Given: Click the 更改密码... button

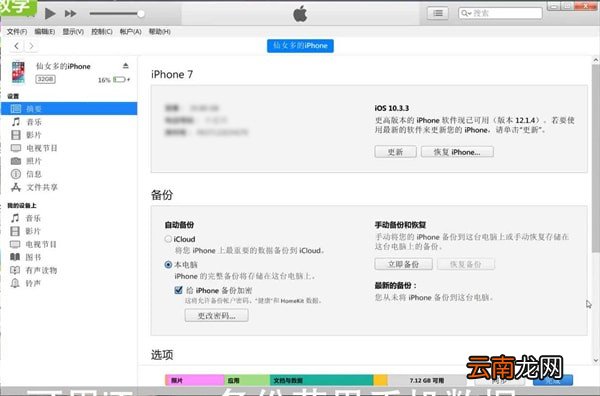Looking at the screenshot, I should click(x=217, y=316).
